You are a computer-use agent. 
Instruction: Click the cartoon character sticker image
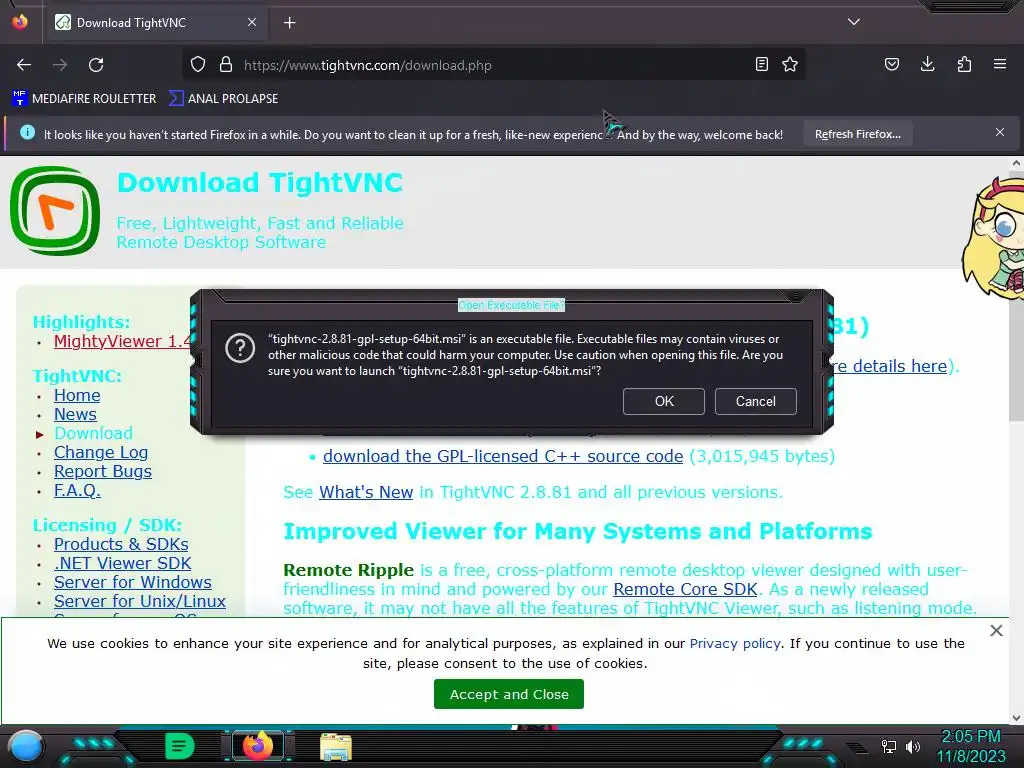(991, 238)
